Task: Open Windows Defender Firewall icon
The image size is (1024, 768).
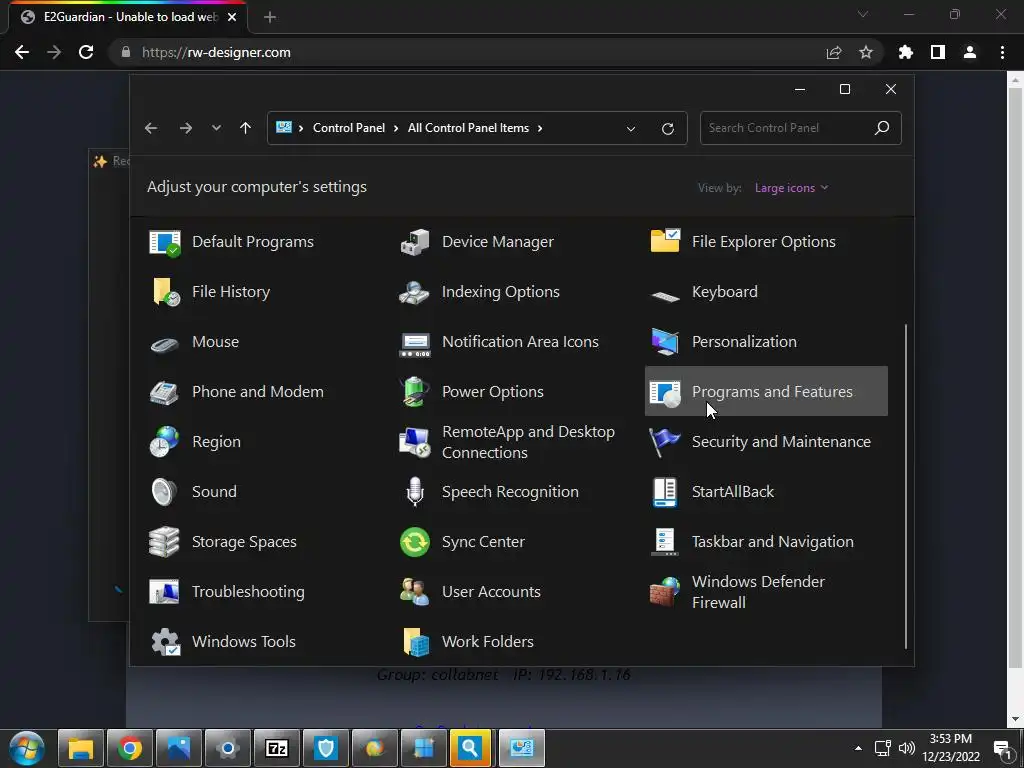Action: pos(665,592)
